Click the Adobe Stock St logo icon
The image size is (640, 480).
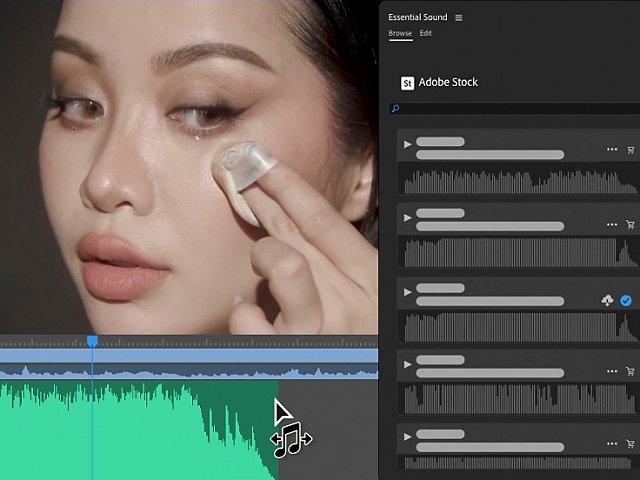click(x=407, y=83)
